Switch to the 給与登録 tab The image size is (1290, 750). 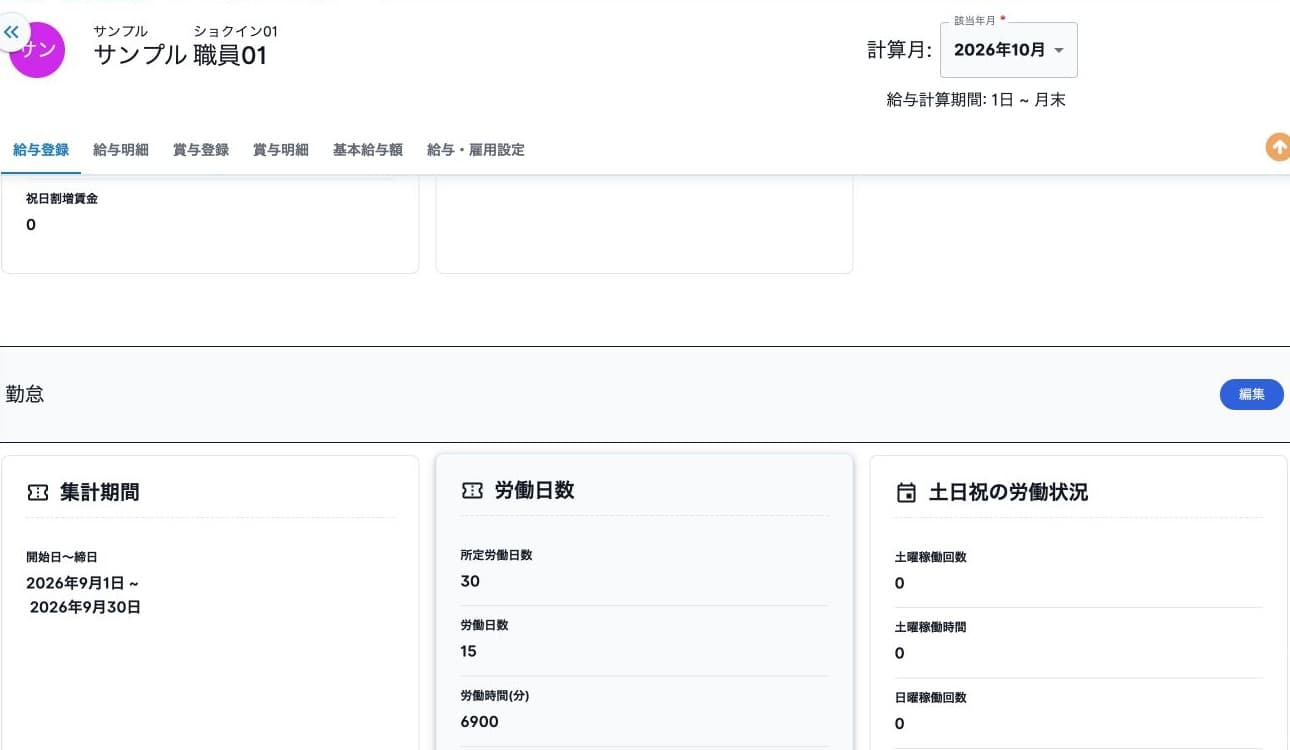41,150
